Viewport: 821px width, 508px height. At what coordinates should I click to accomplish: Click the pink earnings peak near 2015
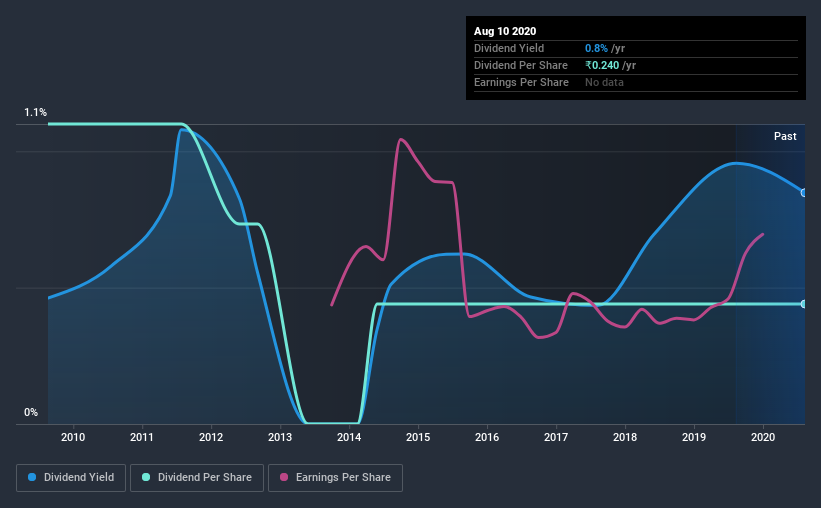401,139
